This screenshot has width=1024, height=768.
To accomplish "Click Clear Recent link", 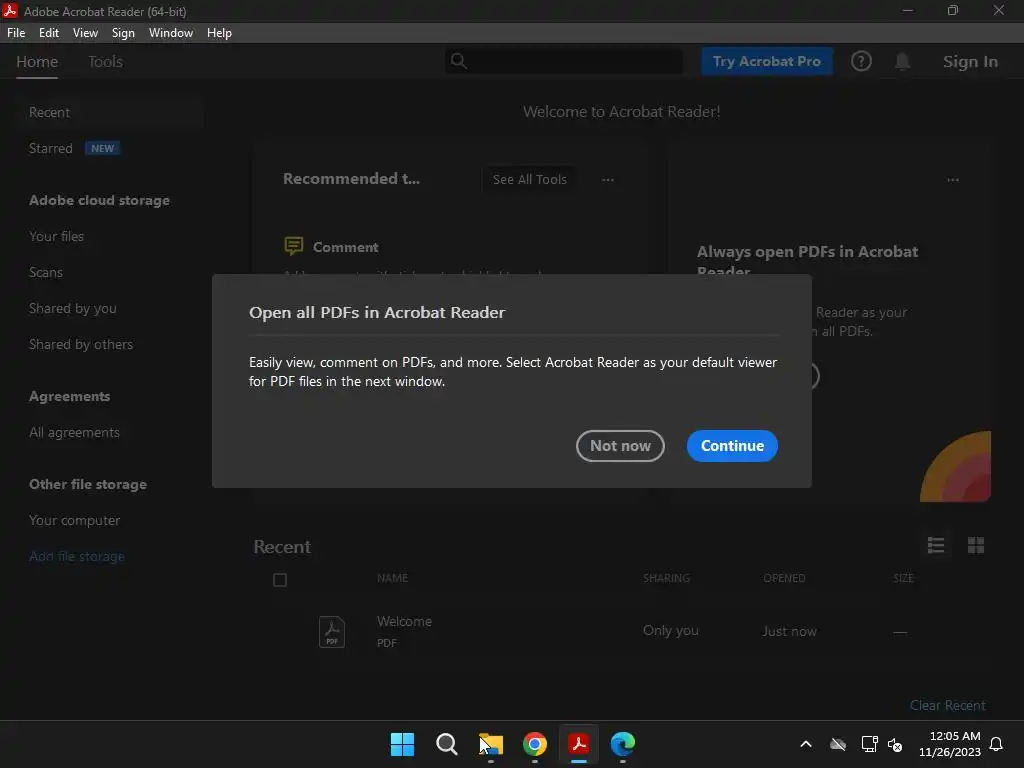I will [948, 705].
